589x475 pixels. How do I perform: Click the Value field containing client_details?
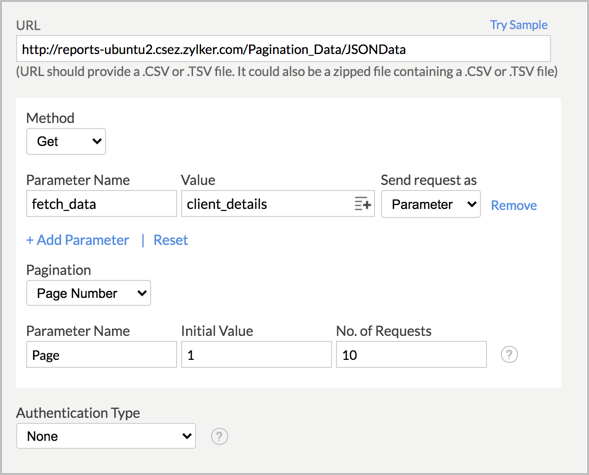click(278, 204)
